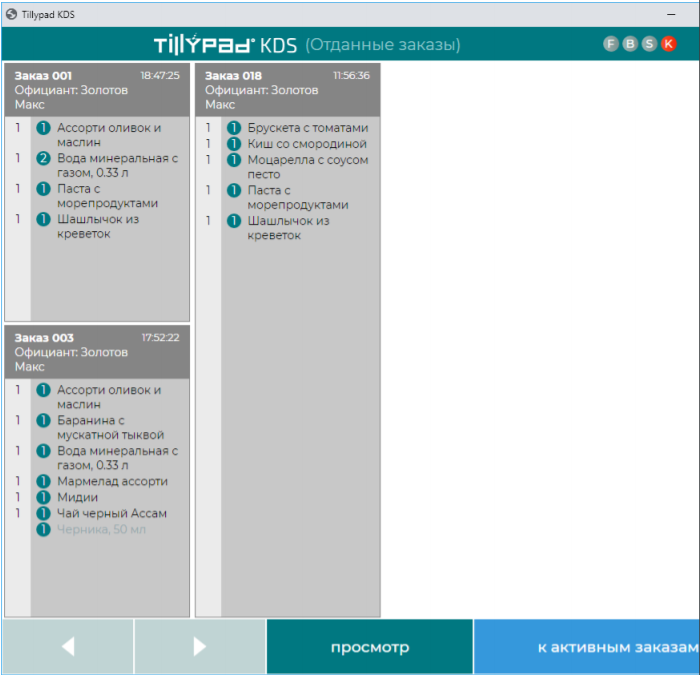Click the просмотр button
700x675 pixels.
click(370, 646)
